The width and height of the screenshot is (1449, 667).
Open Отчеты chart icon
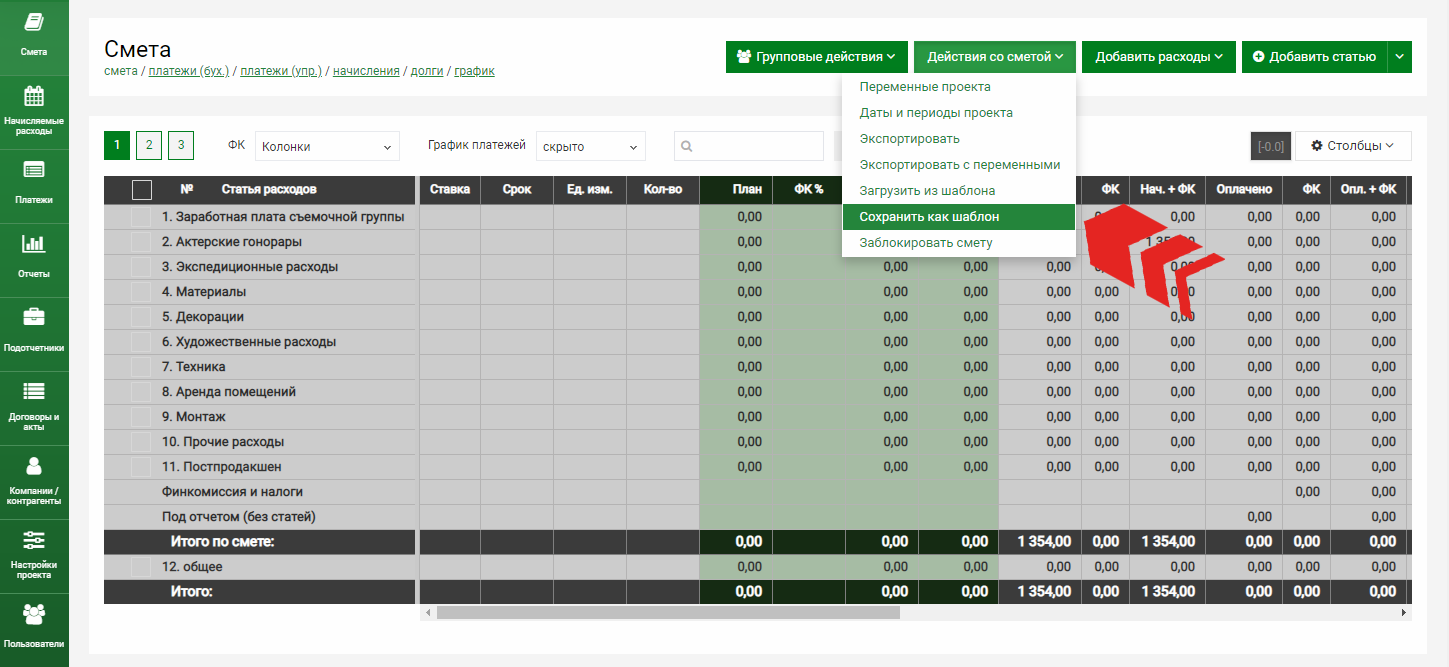pos(34,244)
